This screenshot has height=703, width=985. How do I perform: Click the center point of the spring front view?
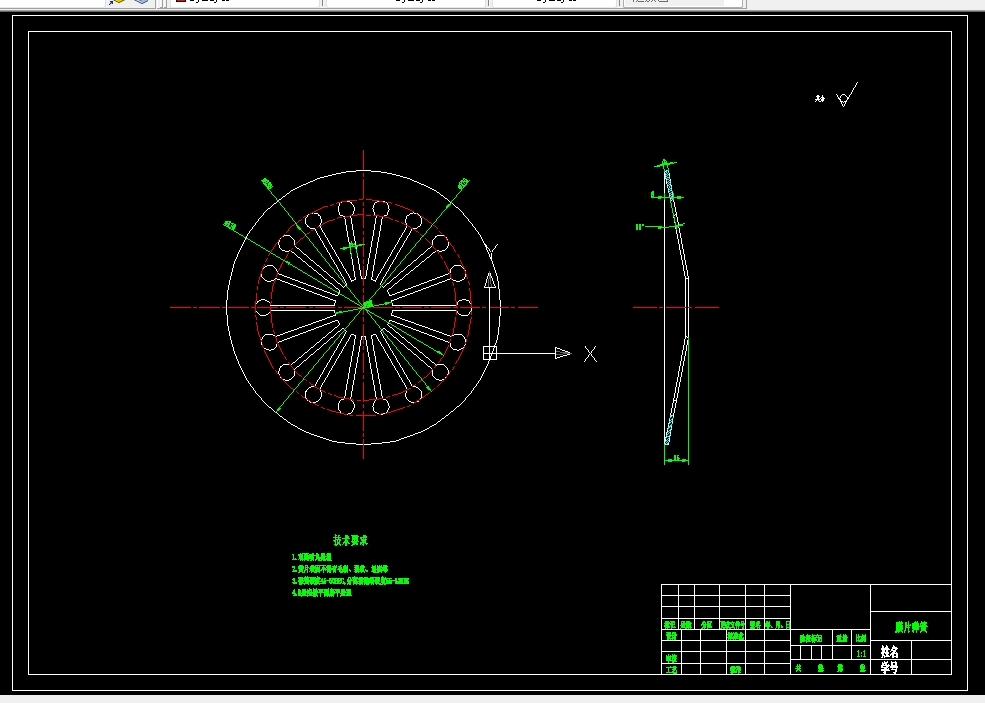coord(363,307)
